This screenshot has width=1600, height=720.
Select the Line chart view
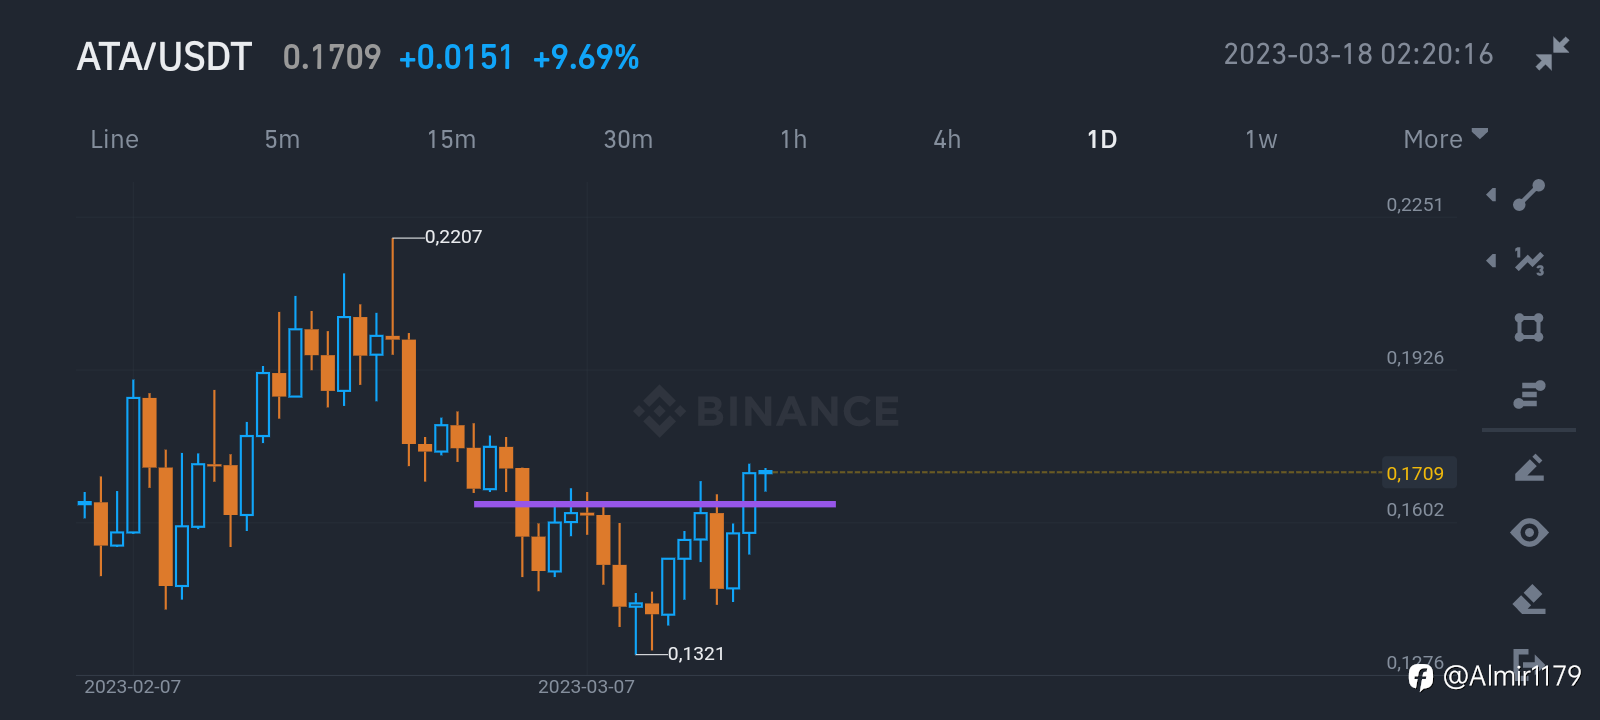[x=114, y=139]
